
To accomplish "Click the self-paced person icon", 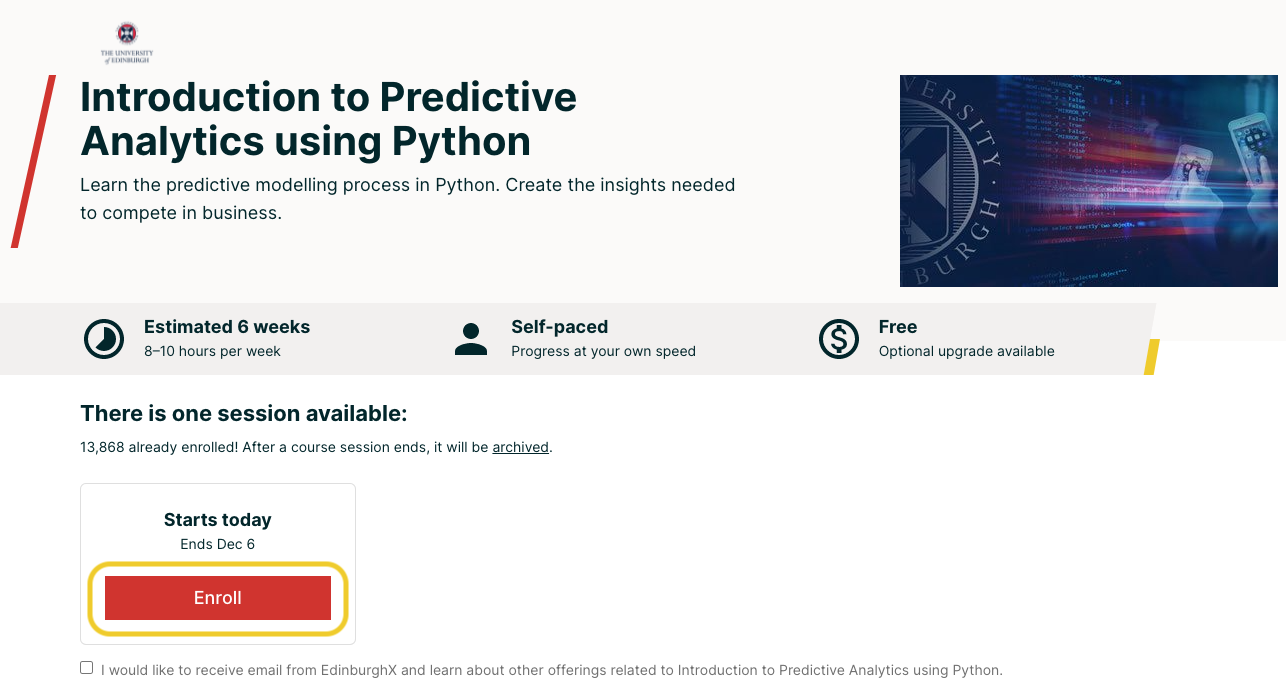I will 471,339.
